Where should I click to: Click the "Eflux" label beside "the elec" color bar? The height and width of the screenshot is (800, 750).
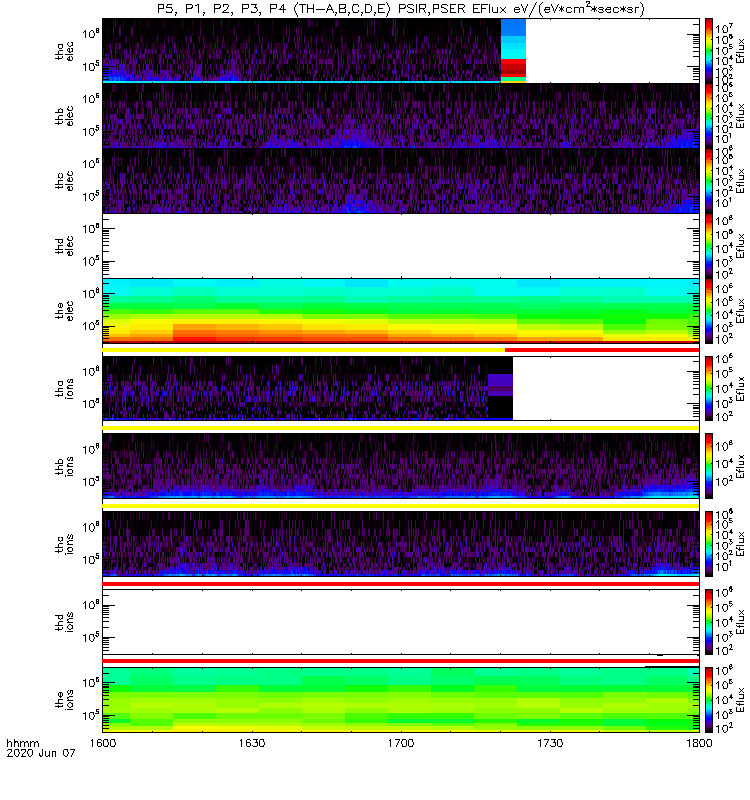740,311
